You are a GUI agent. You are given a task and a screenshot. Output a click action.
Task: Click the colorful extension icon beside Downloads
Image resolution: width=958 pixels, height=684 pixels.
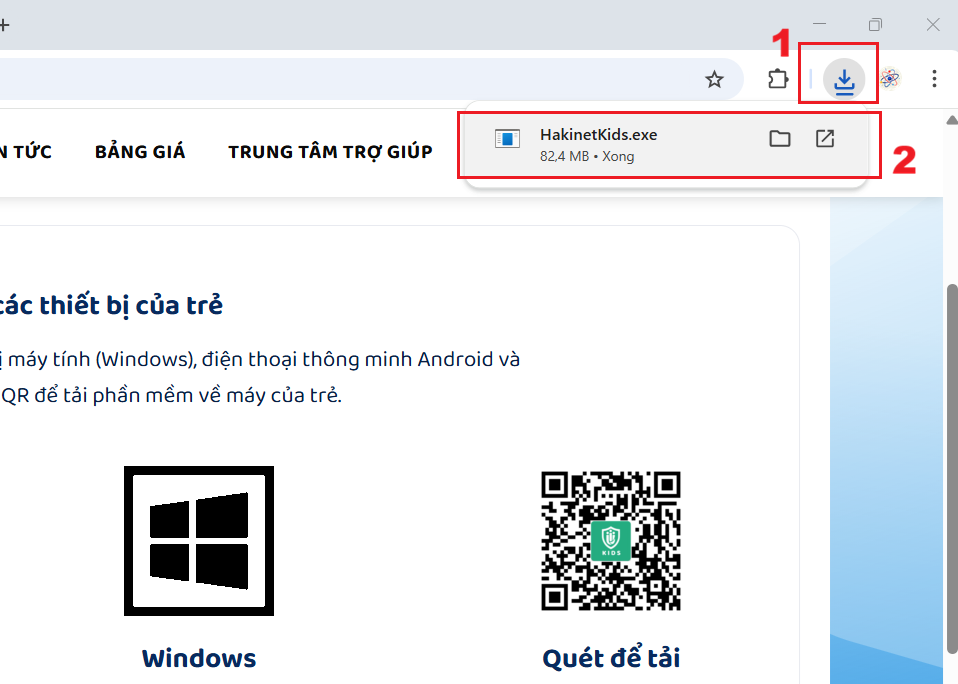(890, 79)
